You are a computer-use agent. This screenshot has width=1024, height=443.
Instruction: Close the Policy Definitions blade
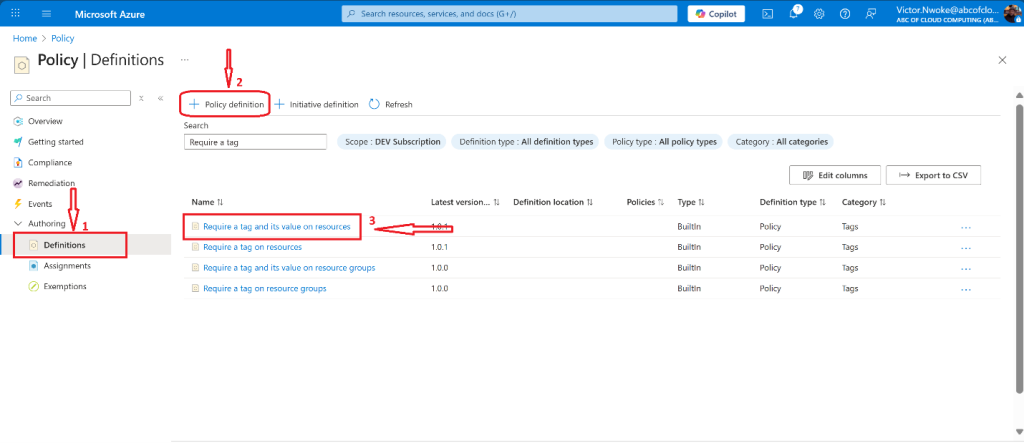pos(1002,60)
